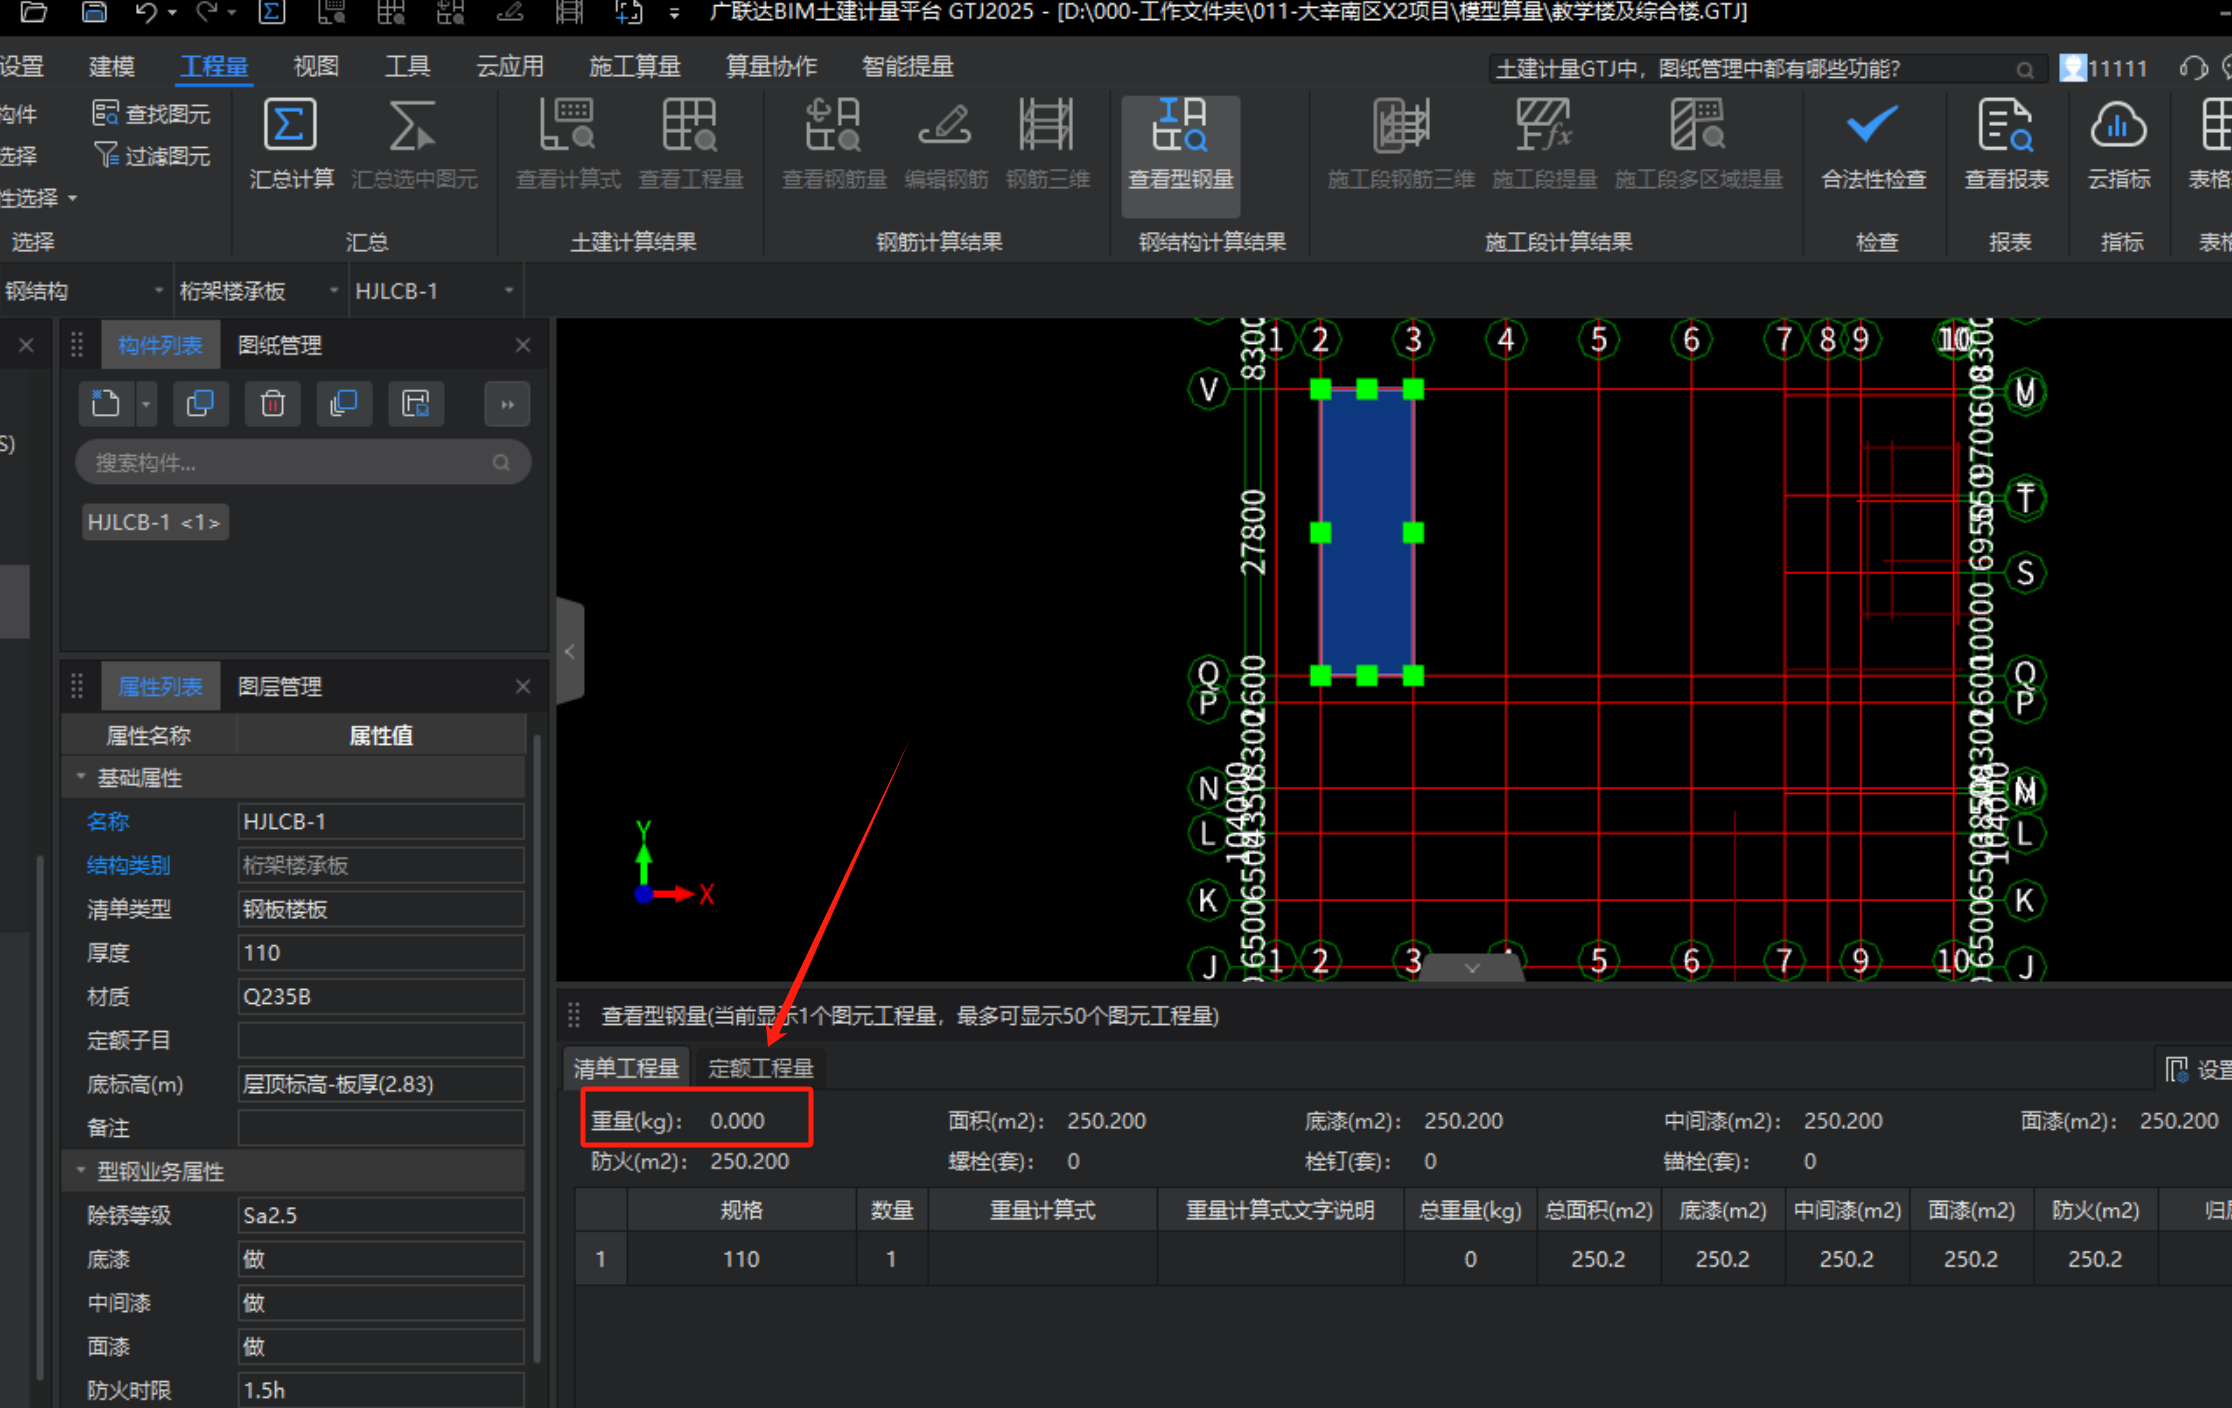The width and height of the screenshot is (2232, 1408).
Task: Click save component archive icon
Action: [x=416, y=404]
